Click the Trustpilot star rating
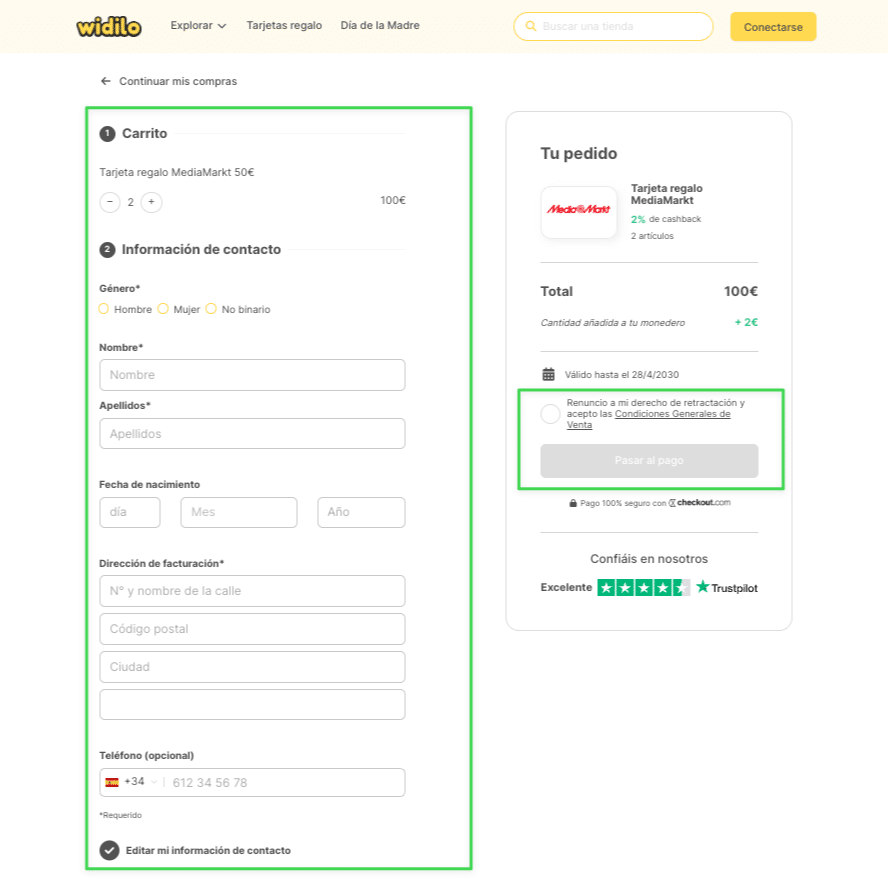 pos(643,588)
